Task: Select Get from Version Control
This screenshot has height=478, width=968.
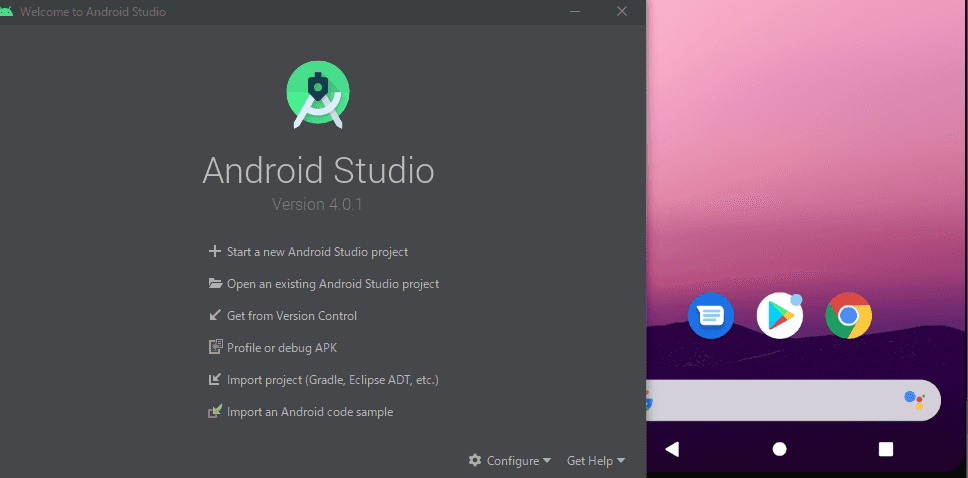Action: [291, 316]
